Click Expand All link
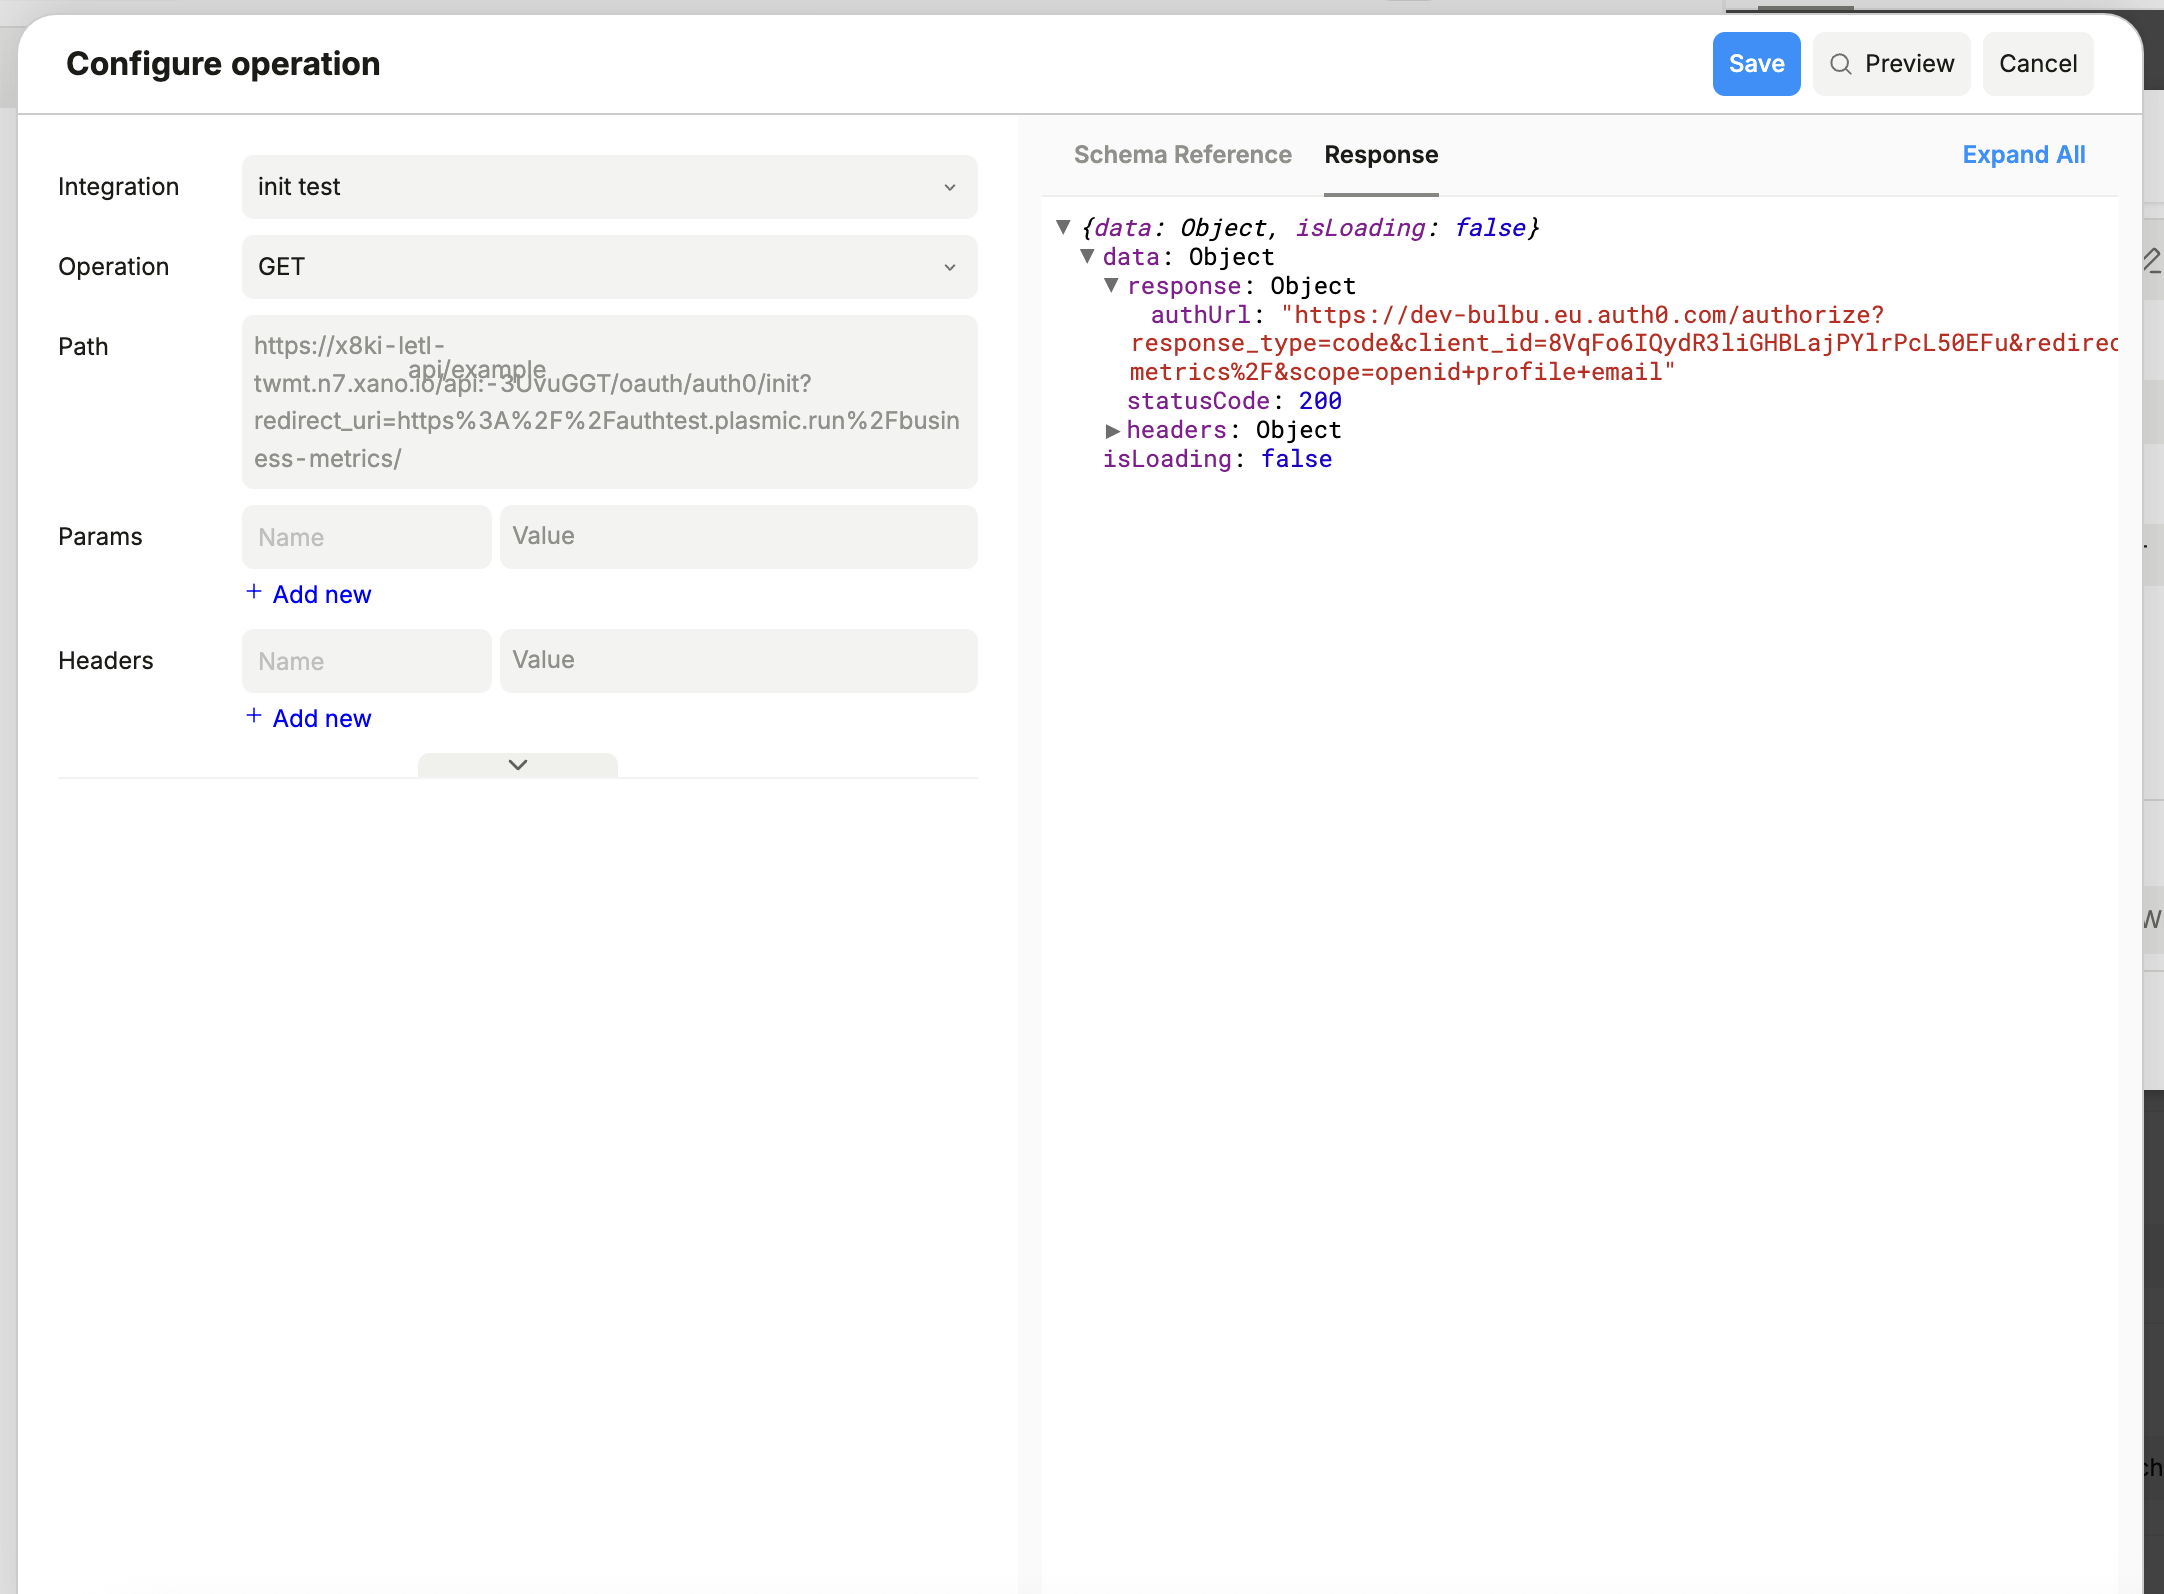 2023,155
